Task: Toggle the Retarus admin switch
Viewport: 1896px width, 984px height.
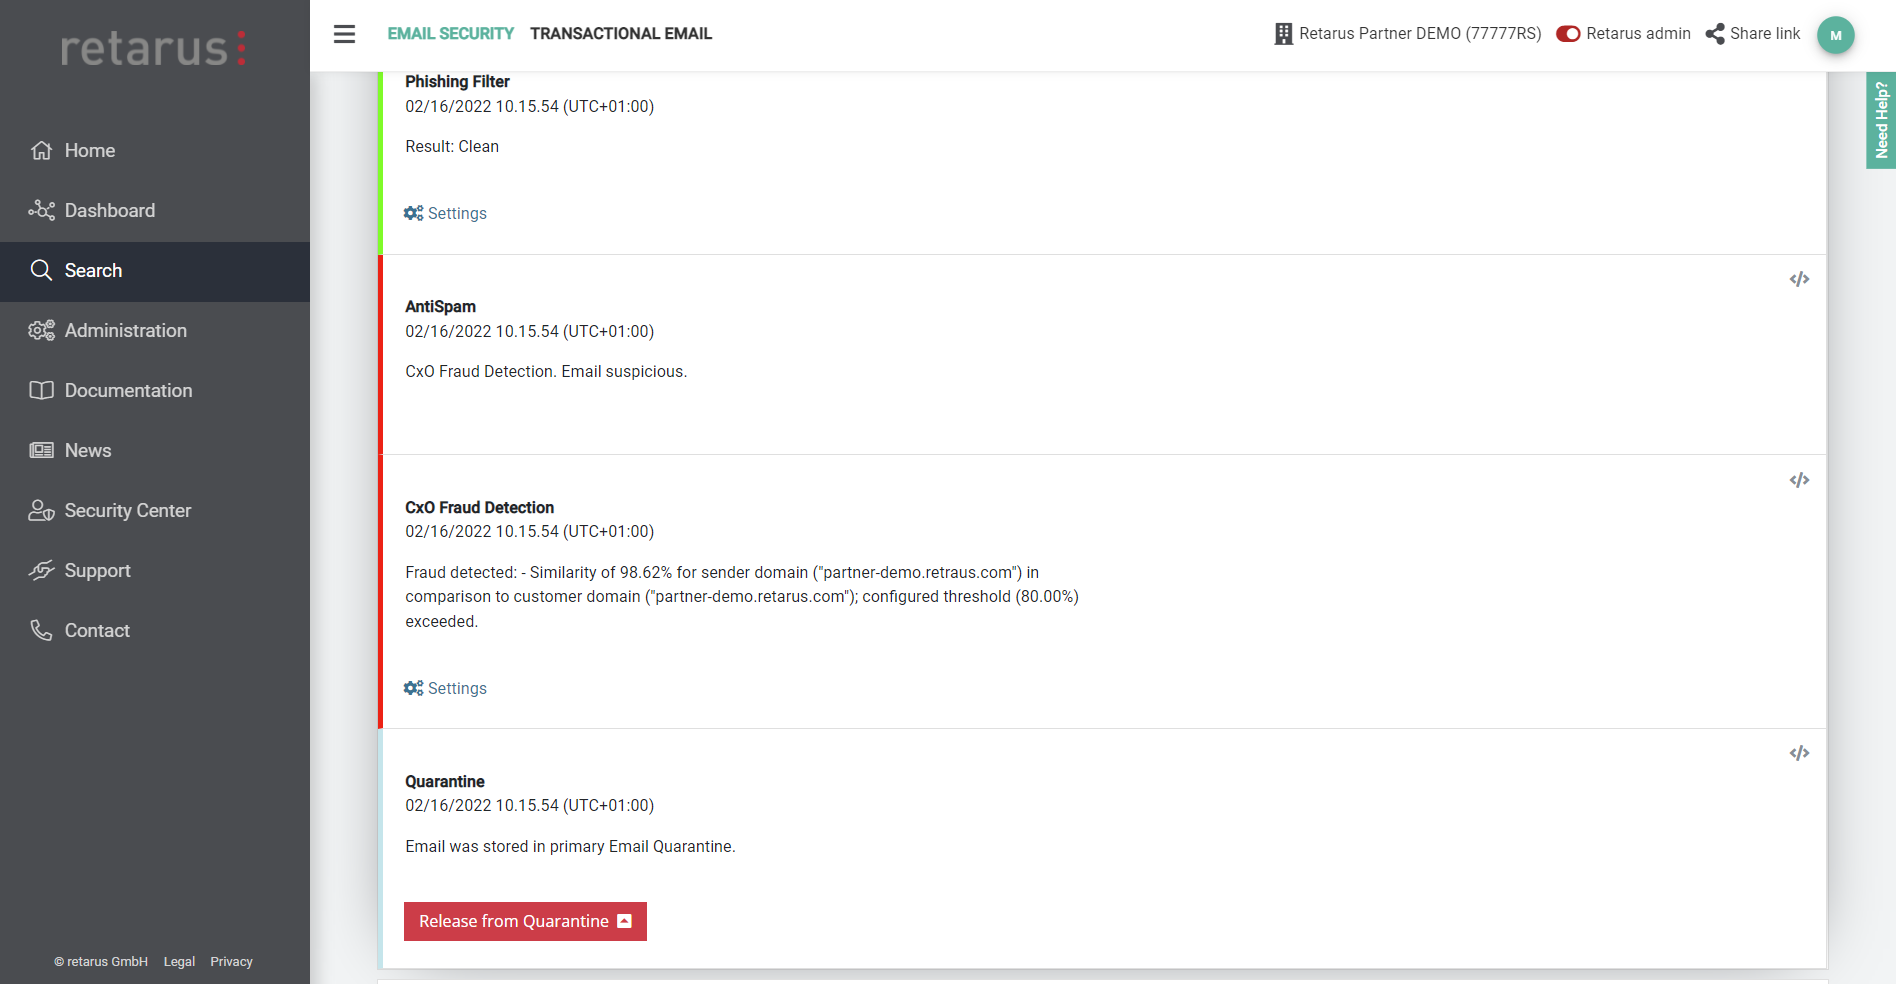Action: tap(1568, 34)
